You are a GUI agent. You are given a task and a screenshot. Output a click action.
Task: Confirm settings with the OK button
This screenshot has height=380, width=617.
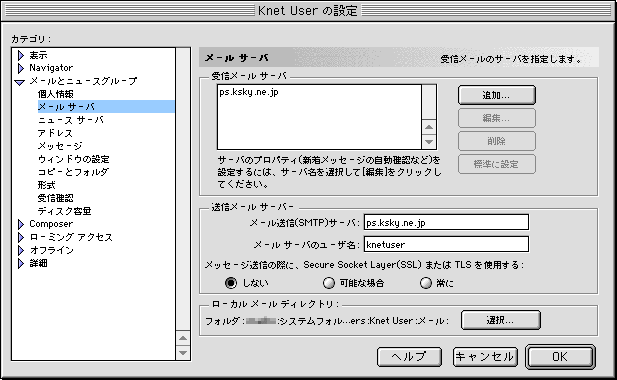click(x=560, y=357)
